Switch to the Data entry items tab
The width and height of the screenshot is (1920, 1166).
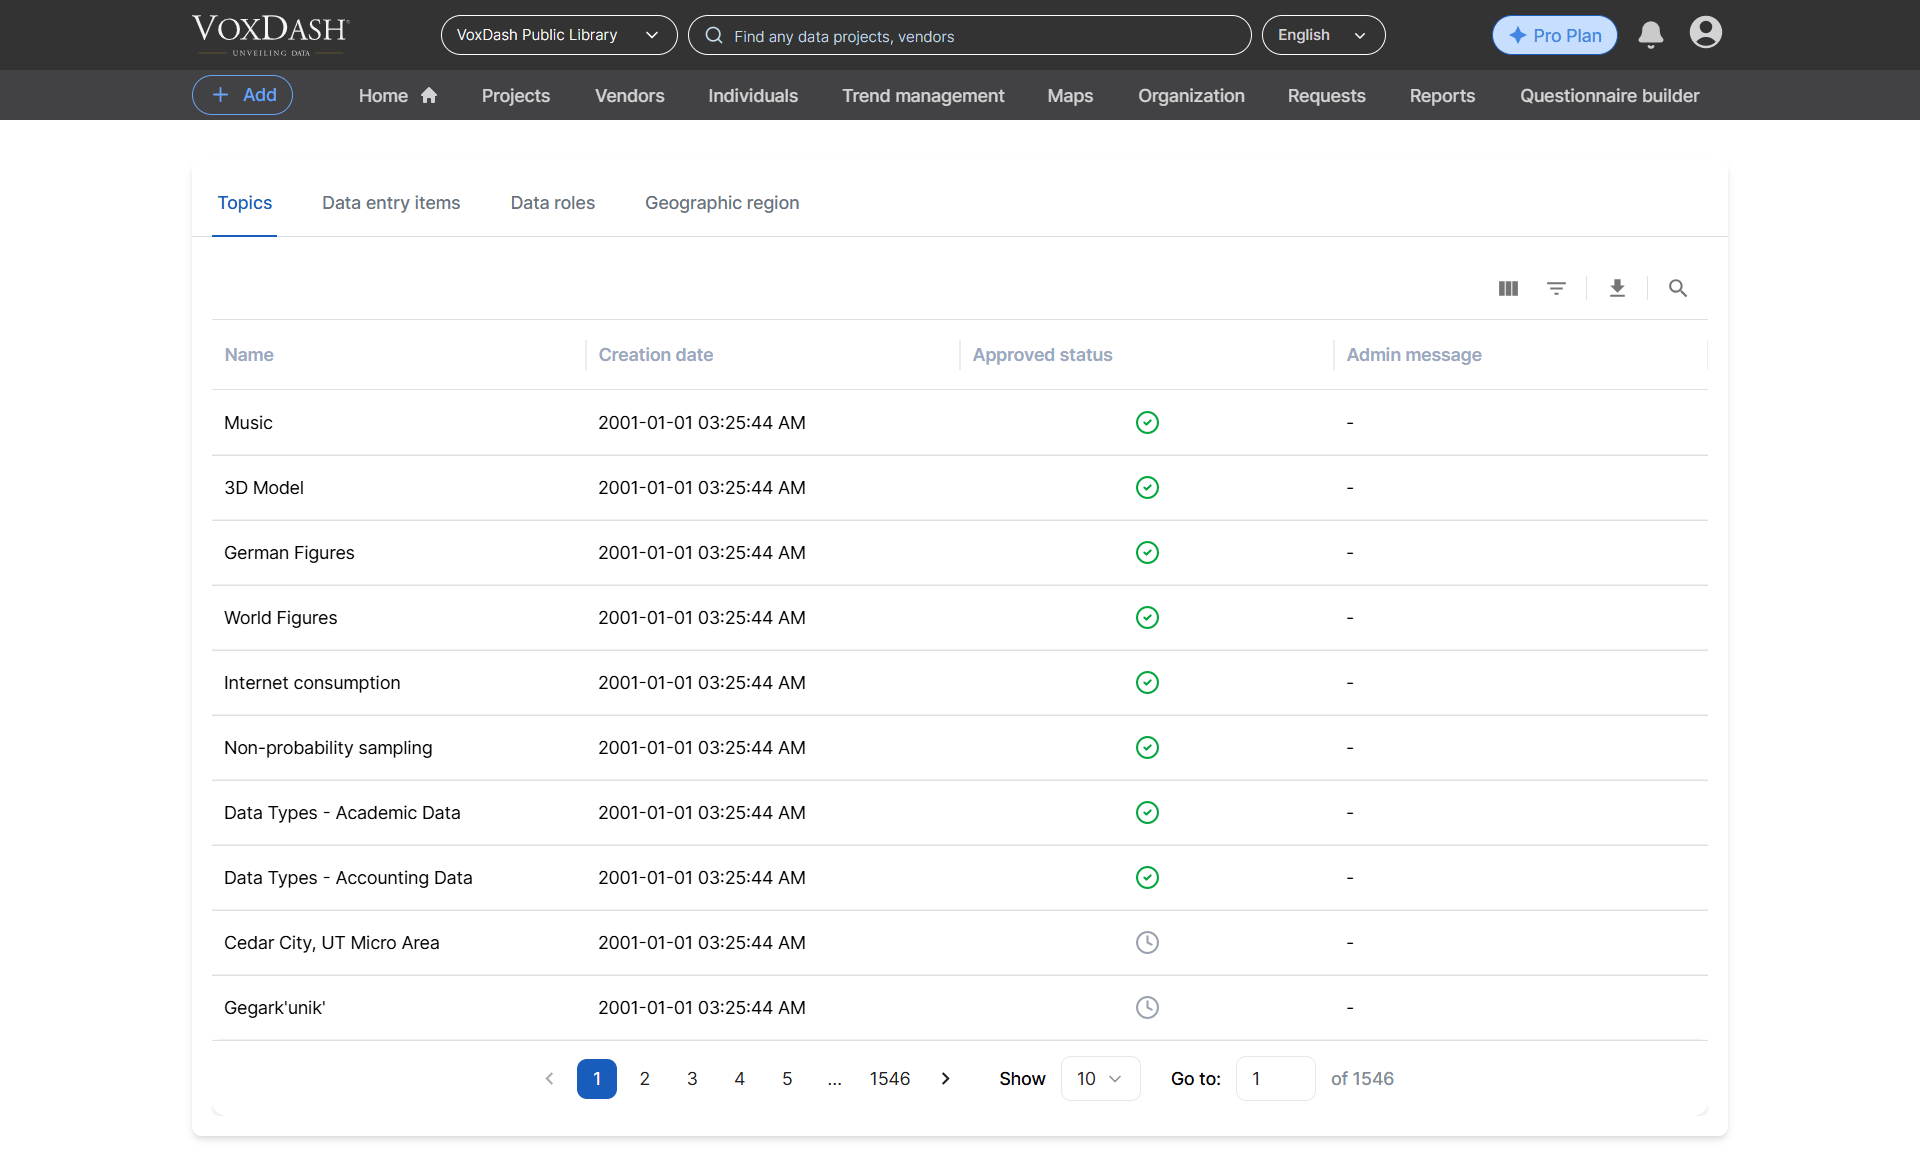[x=391, y=203]
